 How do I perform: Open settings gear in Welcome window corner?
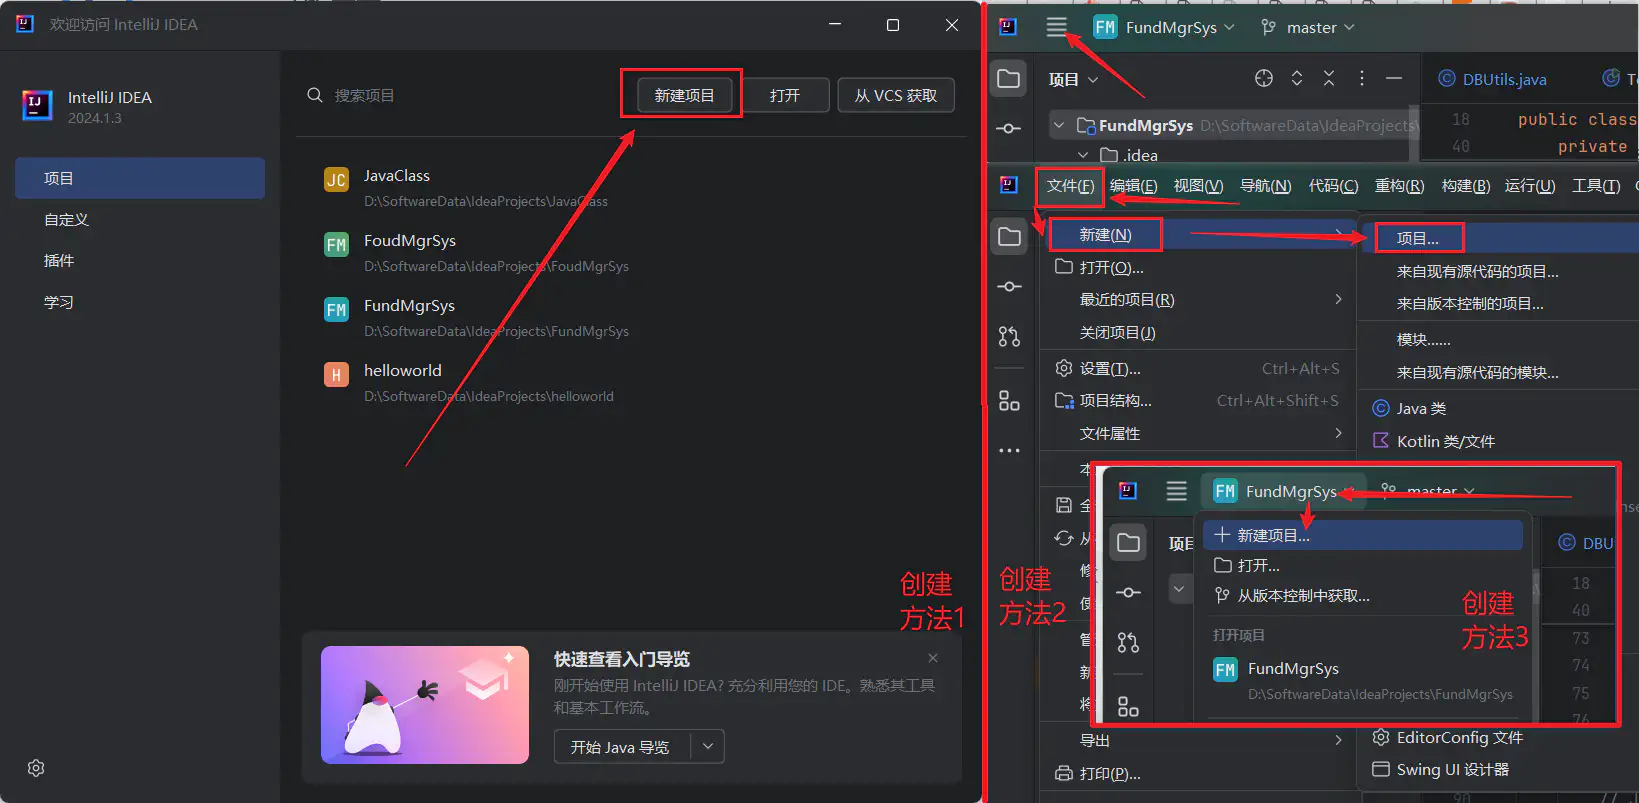coord(36,768)
